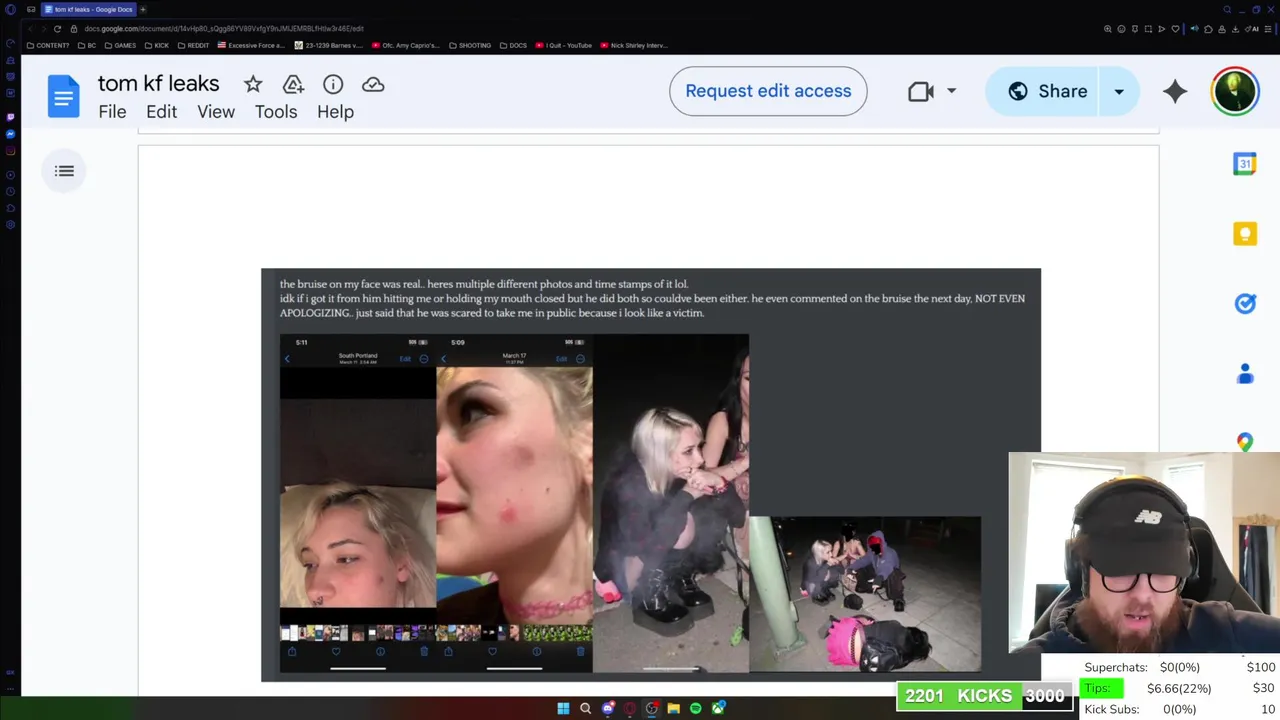Open Google Calendar side panel
1280x720 pixels.
pos(1245,164)
